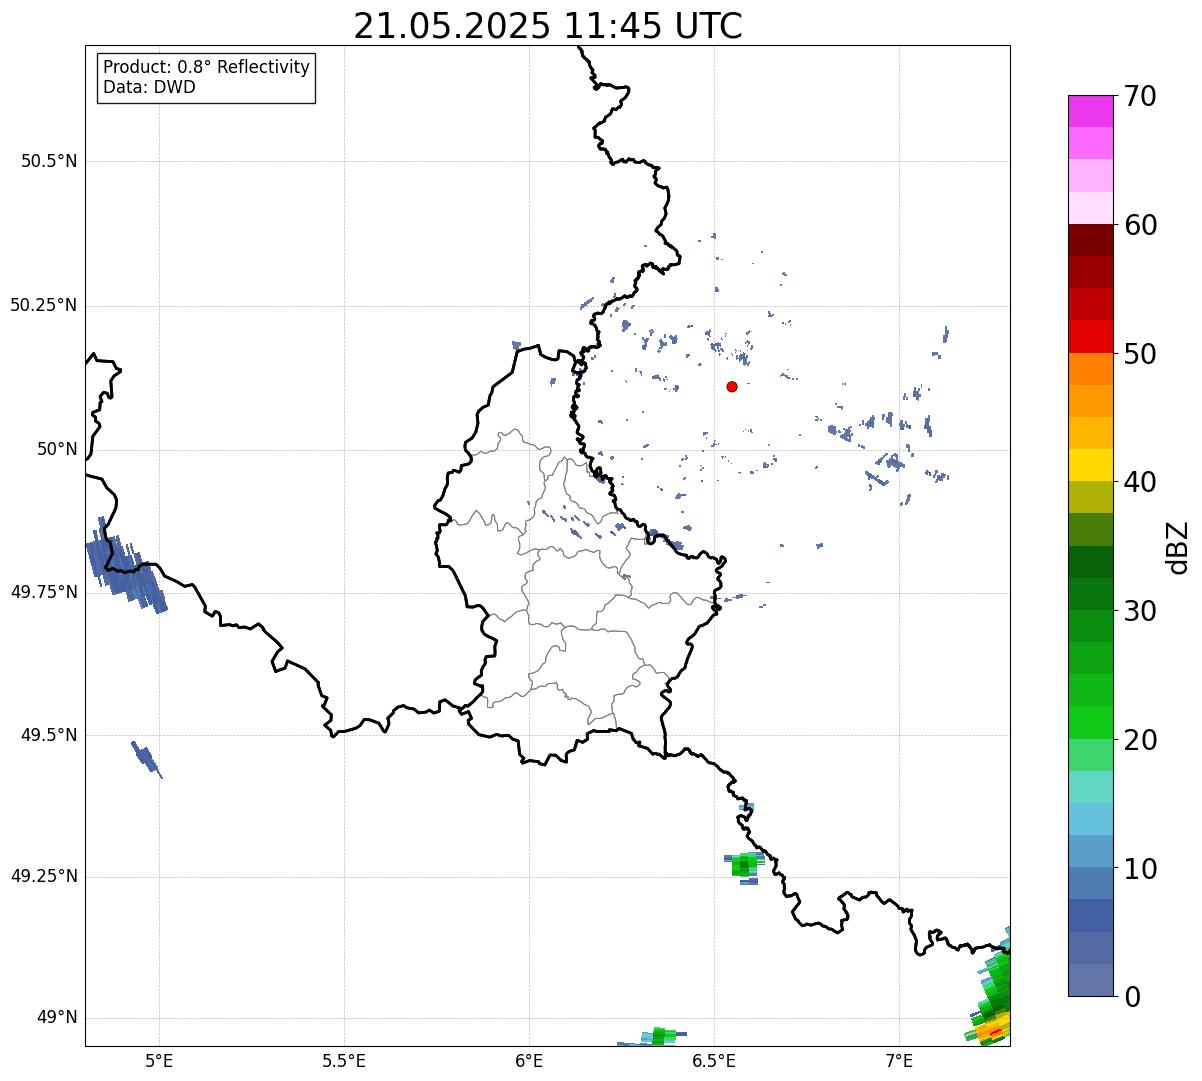This screenshot has width=1202, height=1081.
Task: Click the 49.75°N latitude label
Action: tap(43, 592)
